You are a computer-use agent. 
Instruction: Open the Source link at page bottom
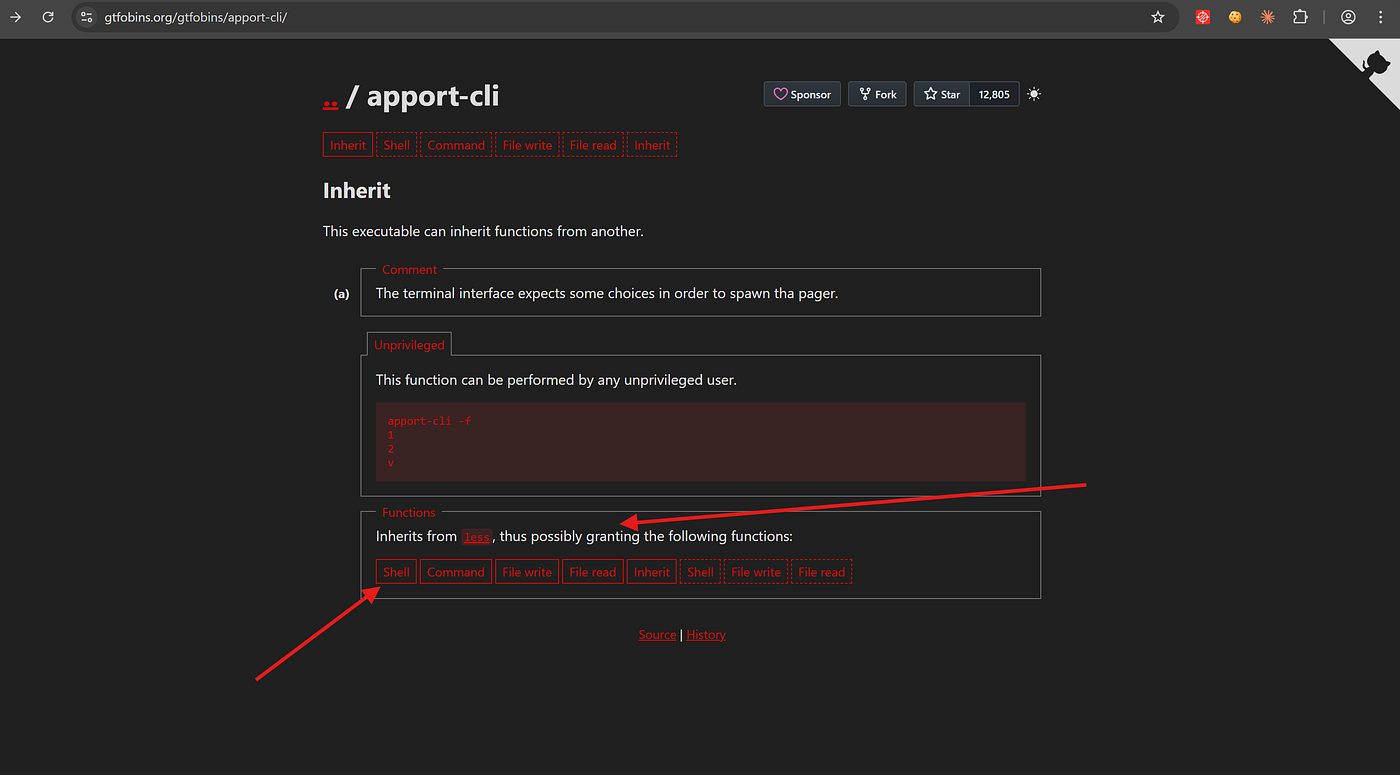click(658, 635)
